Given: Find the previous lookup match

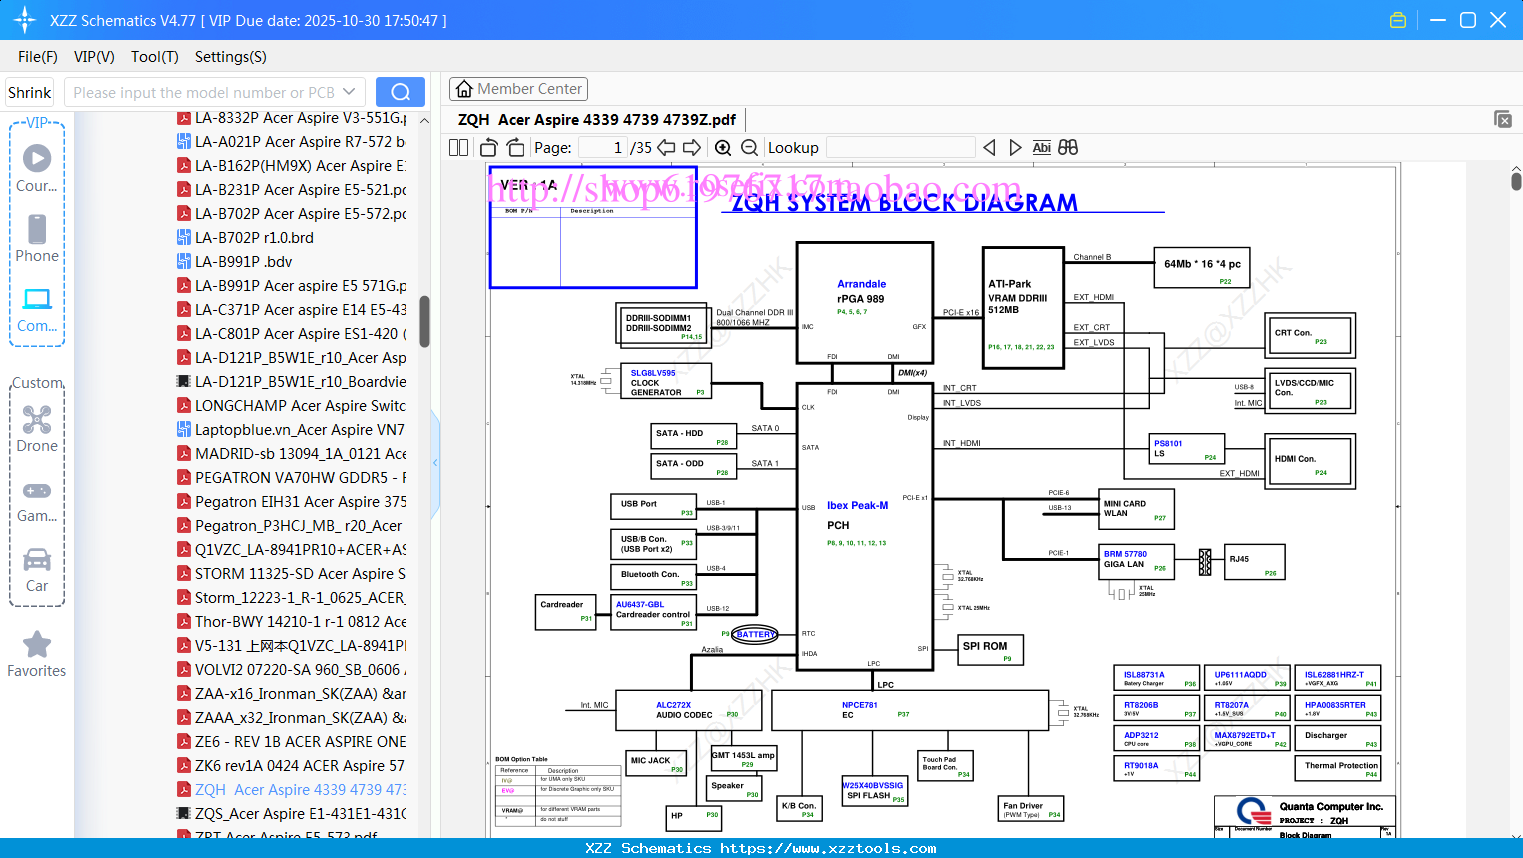Looking at the screenshot, I should pyautogui.click(x=989, y=147).
